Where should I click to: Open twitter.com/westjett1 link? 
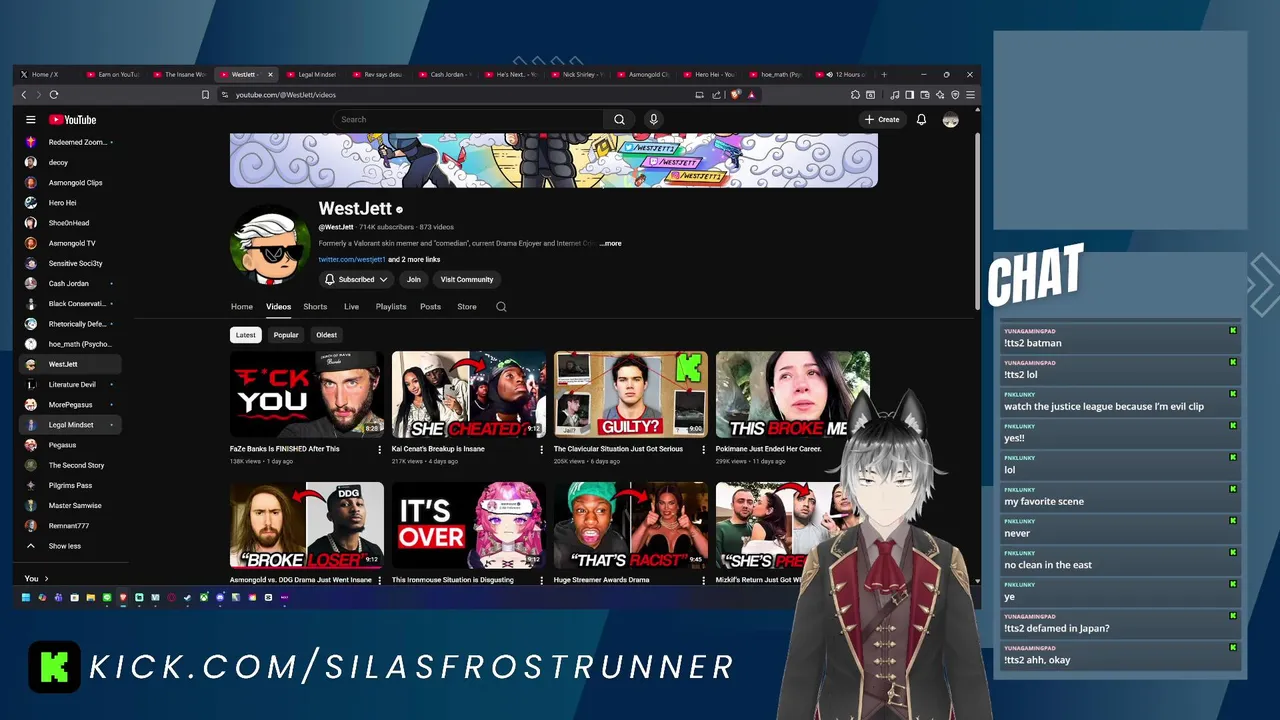(352, 260)
